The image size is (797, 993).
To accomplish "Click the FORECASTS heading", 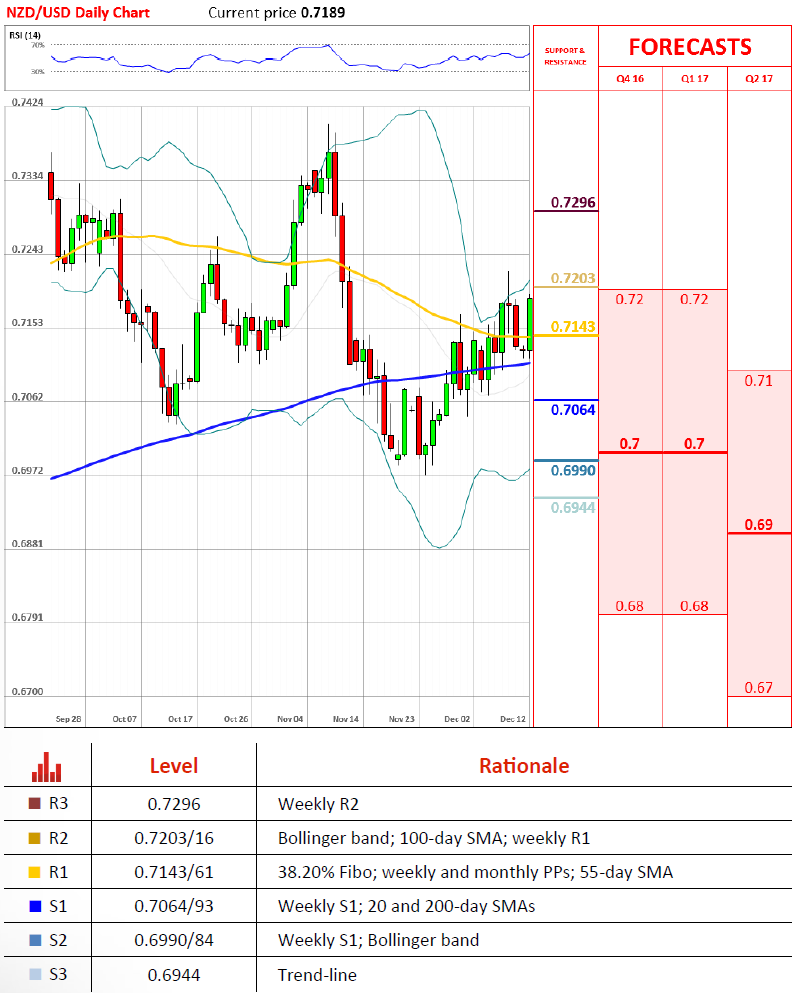I will click(x=690, y=47).
